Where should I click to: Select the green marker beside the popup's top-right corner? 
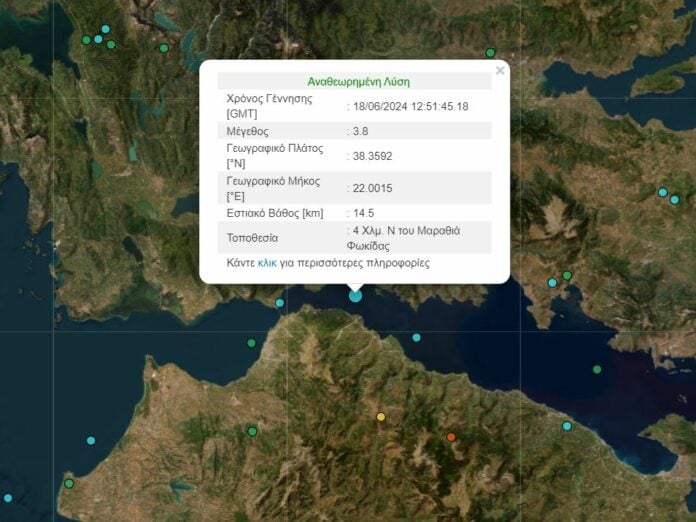pyautogui.click(x=490, y=53)
